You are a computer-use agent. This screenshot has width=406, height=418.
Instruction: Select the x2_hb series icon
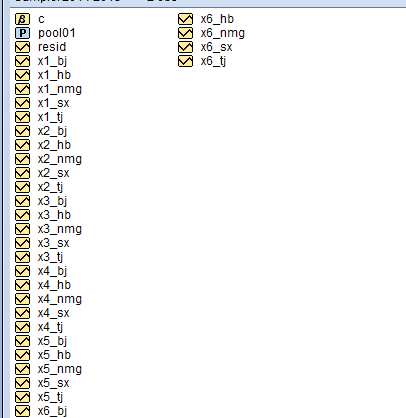[x=22, y=145]
